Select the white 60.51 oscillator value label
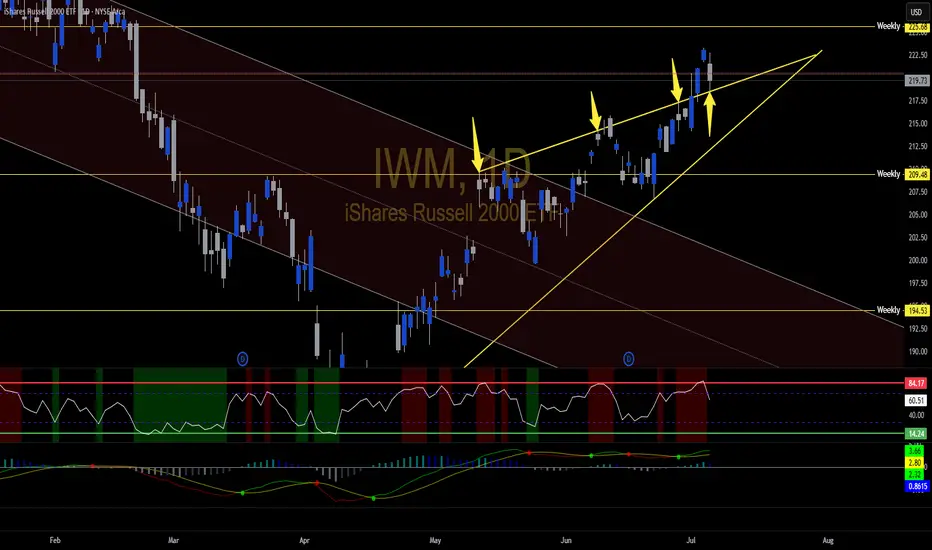 point(916,400)
